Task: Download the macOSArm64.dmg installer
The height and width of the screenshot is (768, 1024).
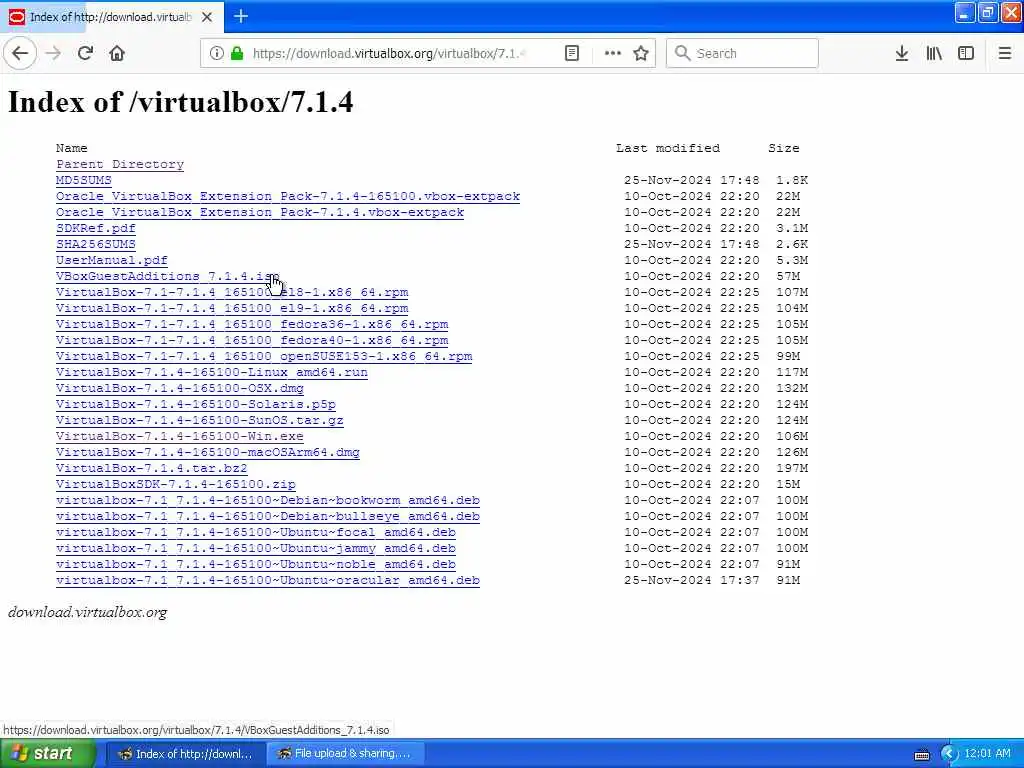Action: 208,453
